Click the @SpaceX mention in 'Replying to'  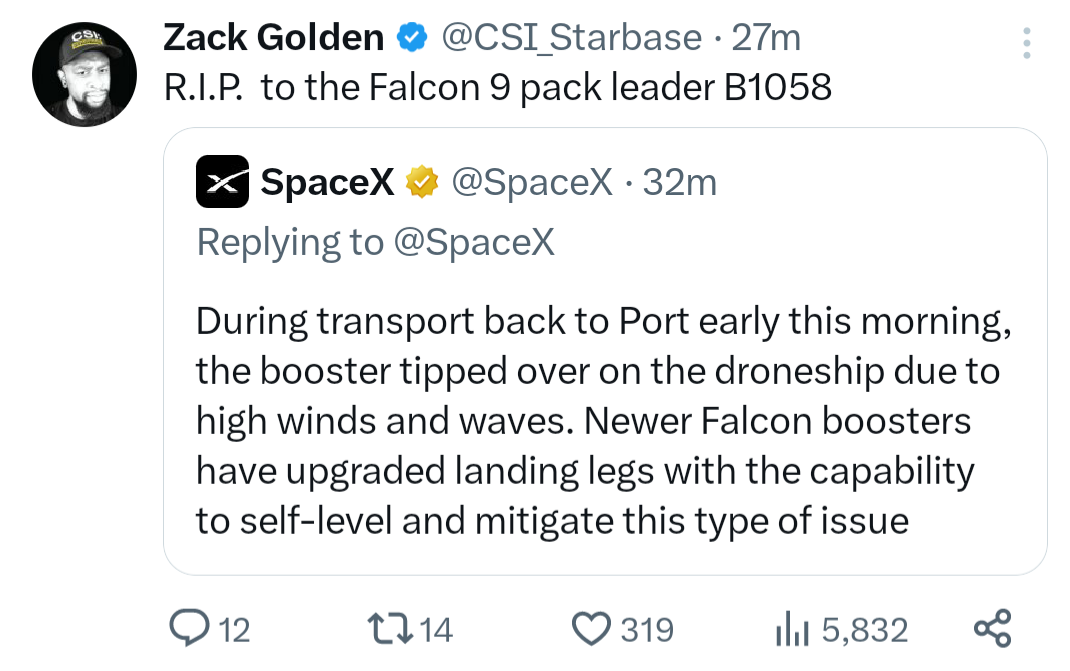[x=475, y=242]
